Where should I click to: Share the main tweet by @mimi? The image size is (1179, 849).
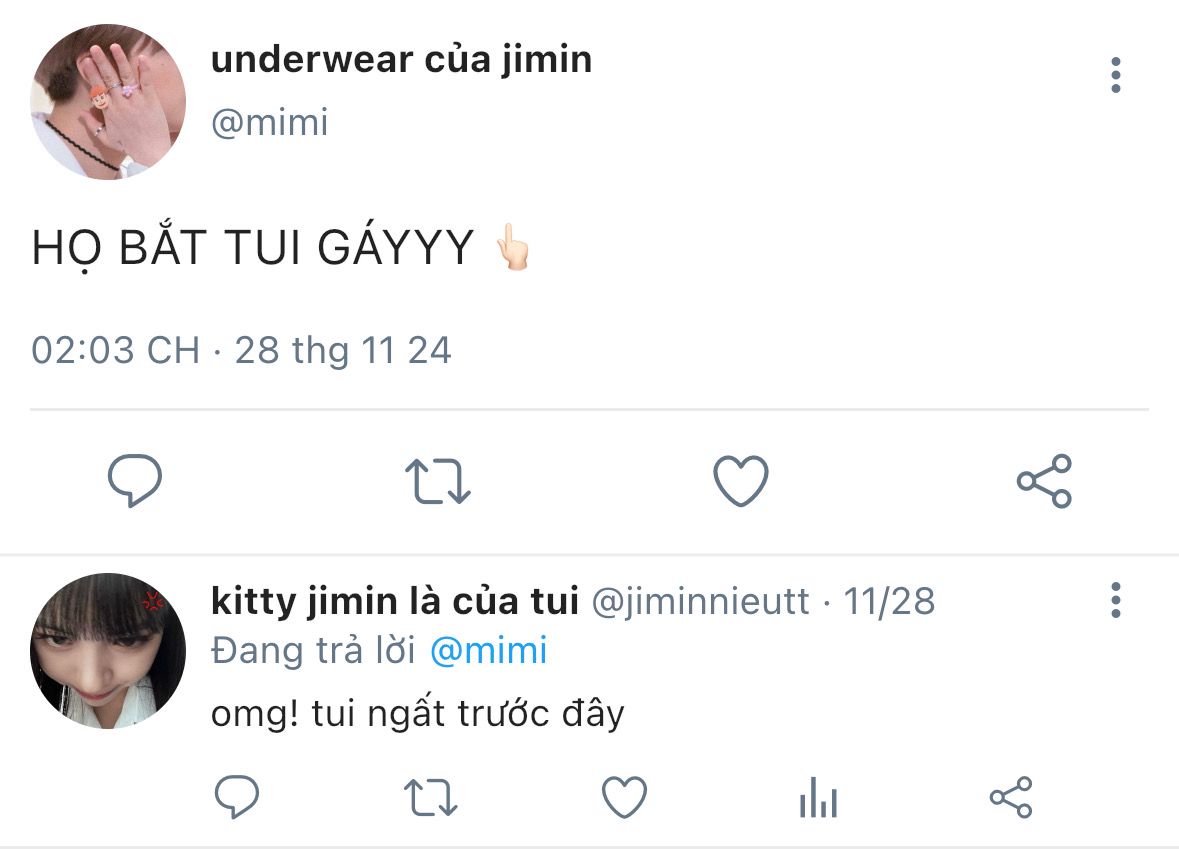(x=1044, y=481)
